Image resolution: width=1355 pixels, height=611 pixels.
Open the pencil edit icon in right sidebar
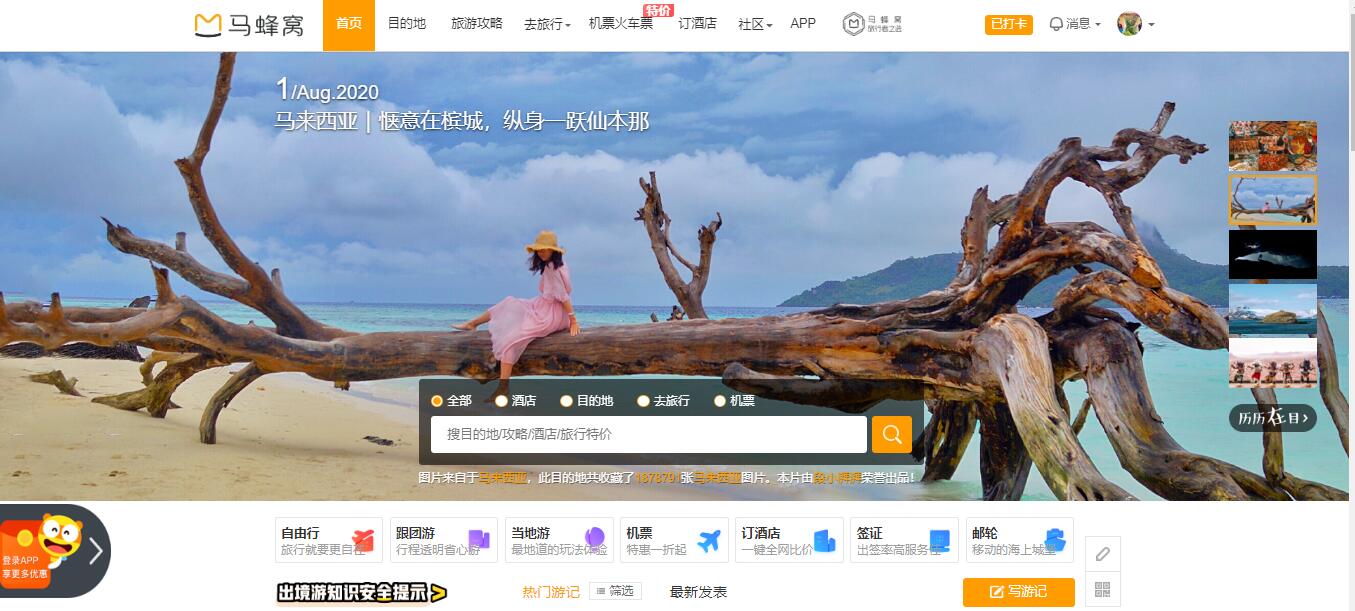click(1103, 553)
